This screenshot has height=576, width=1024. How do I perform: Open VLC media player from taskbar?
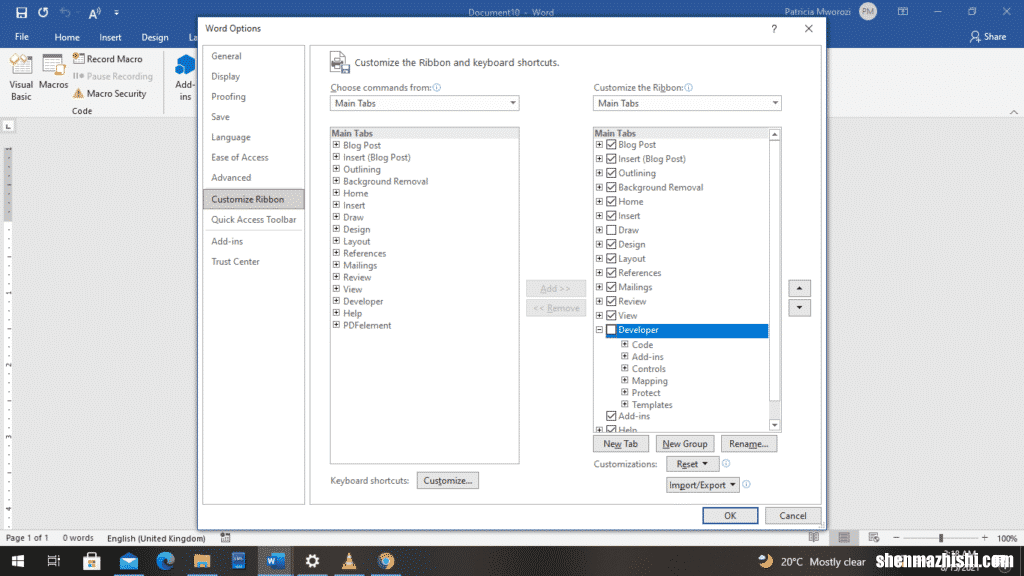click(349, 561)
